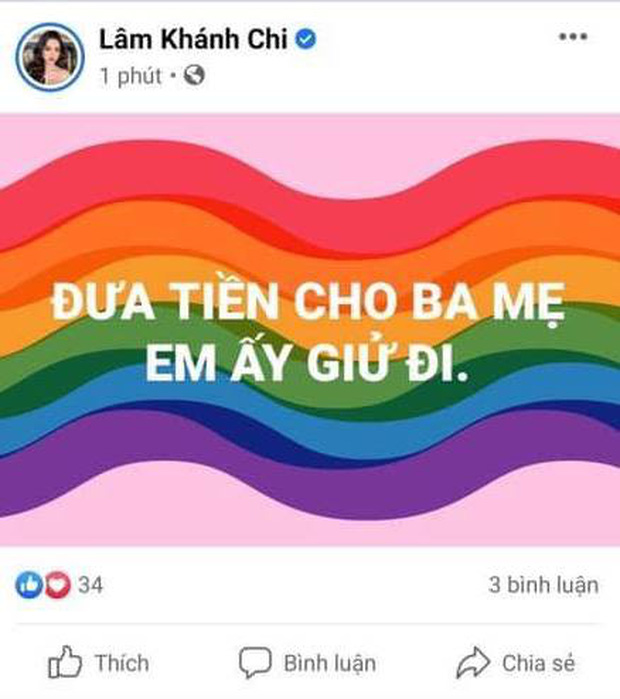The image size is (620, 699).
Task: Click the Bình luận button label
Action: click(x=330, y=663)
